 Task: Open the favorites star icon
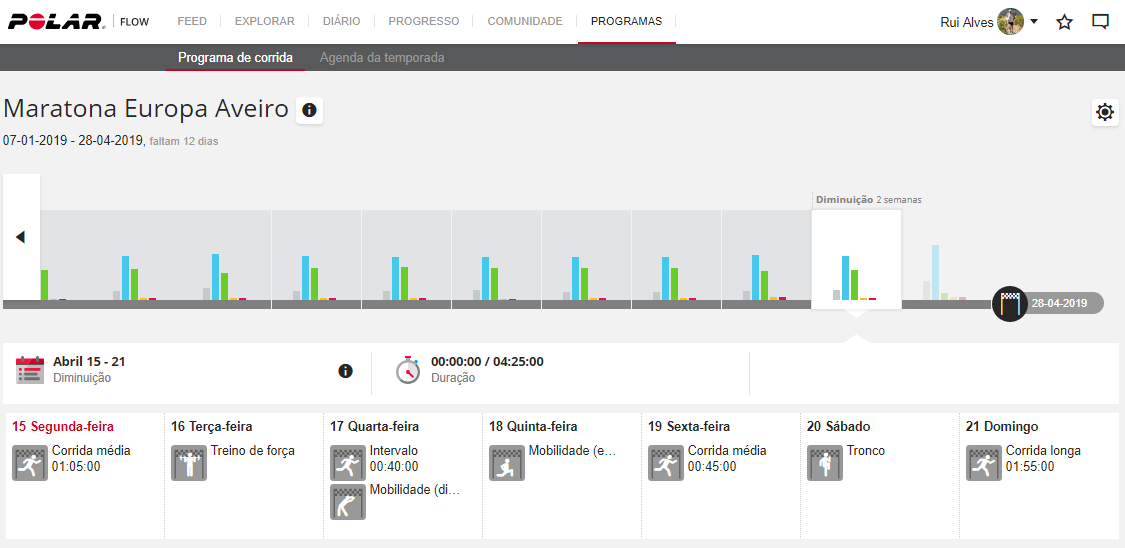click(1064, 22)
